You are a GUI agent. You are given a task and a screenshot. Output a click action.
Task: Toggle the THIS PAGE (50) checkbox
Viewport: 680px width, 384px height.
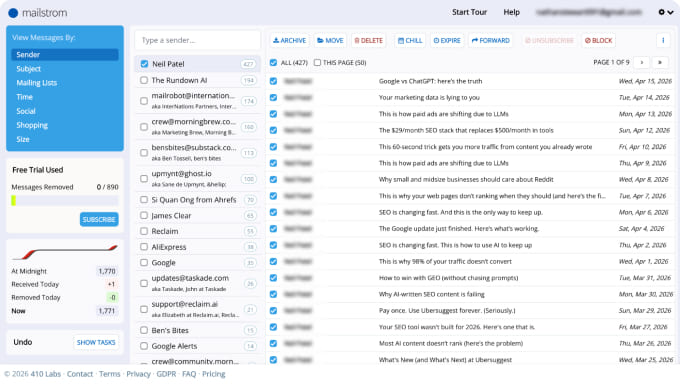click(x=317, y=62)
